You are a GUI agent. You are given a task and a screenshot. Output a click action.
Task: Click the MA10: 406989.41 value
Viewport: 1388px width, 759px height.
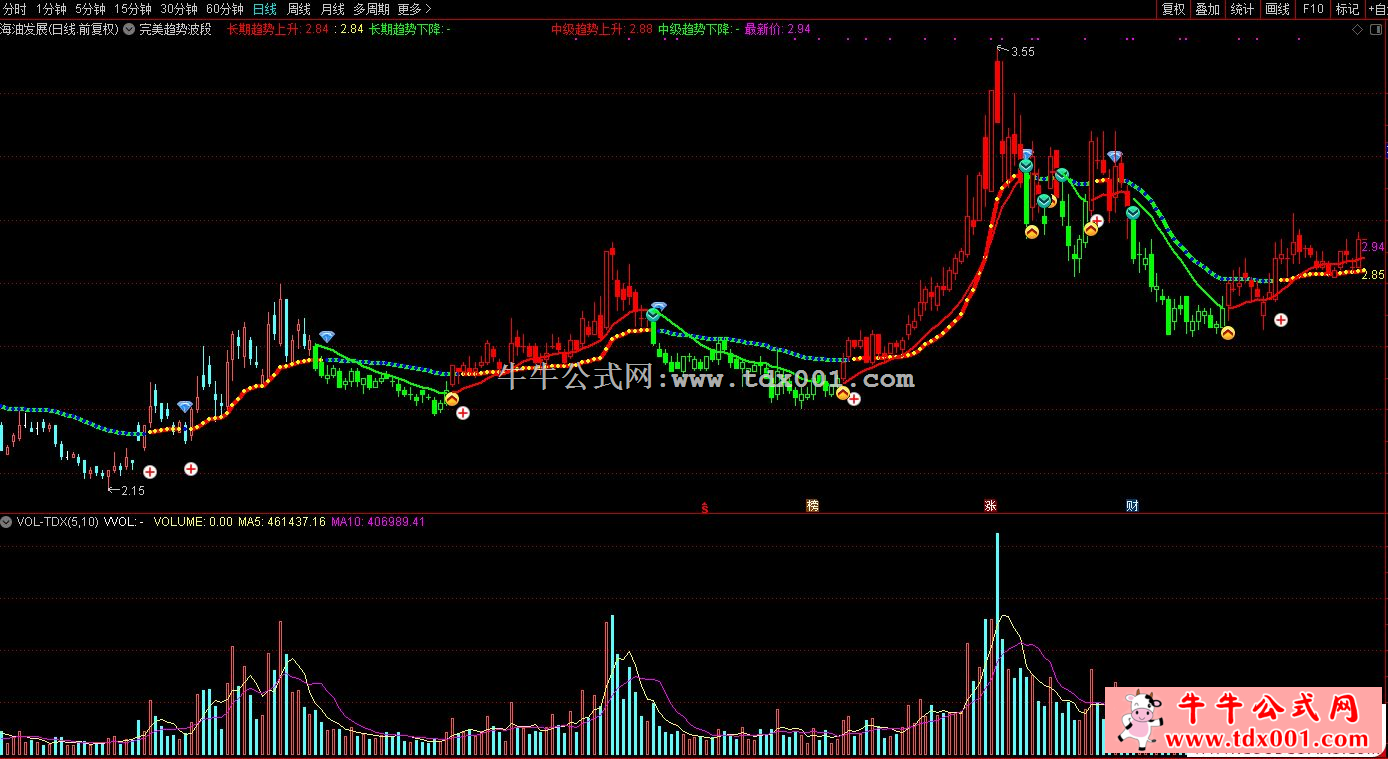tap(378, 521)
